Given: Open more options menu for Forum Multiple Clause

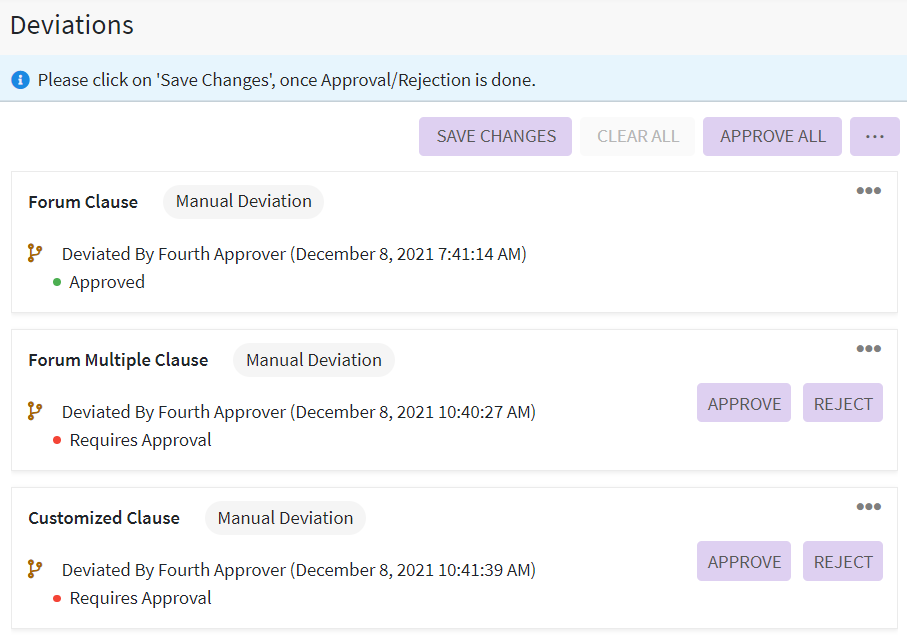Looking at the screenshot, I should pos(868,349).
